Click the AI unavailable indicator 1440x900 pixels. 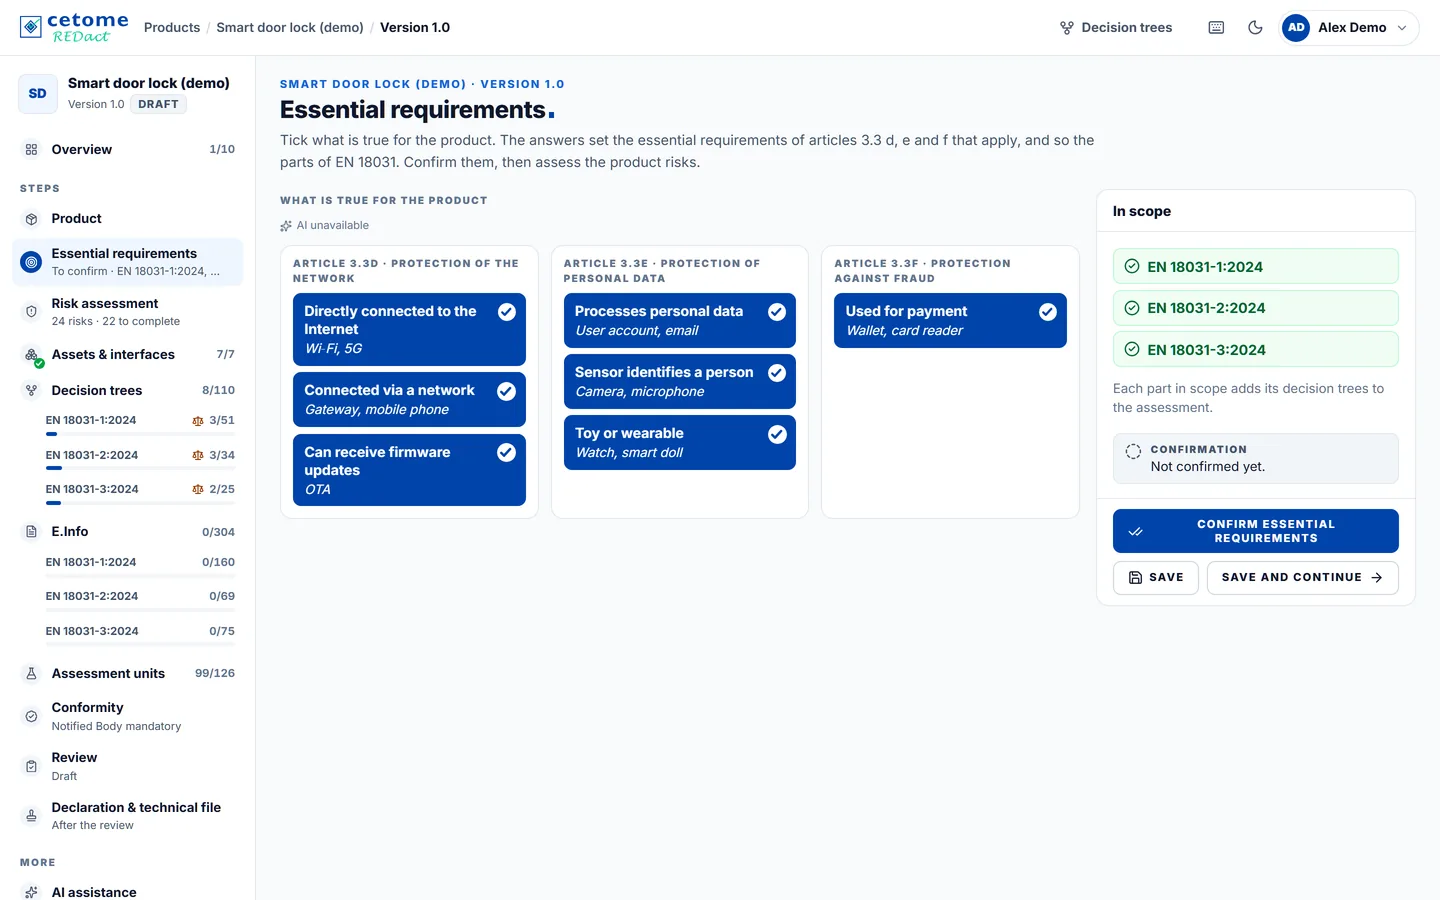(x=325, y=226)
